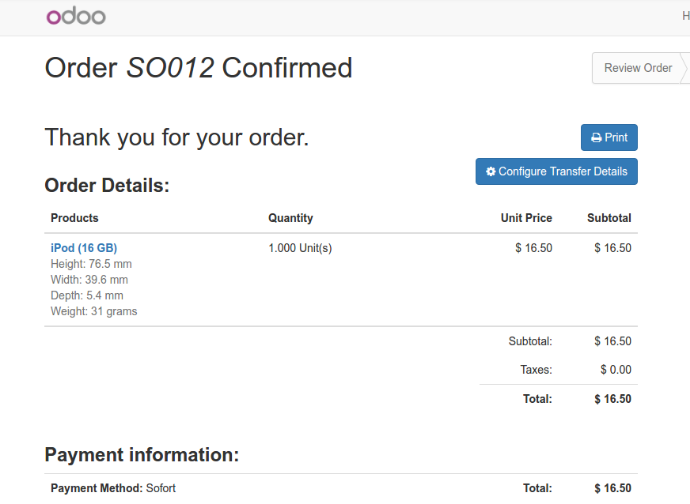Click the Thank you for your order text
This screenshot has width=690, height=504.
(177, 137)
